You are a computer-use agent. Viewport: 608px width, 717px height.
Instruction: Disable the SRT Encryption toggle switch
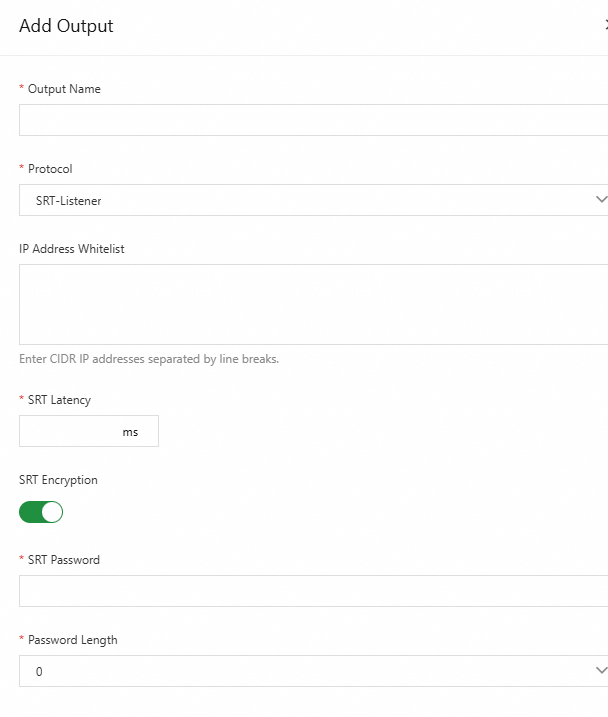[x=41, y=512]
